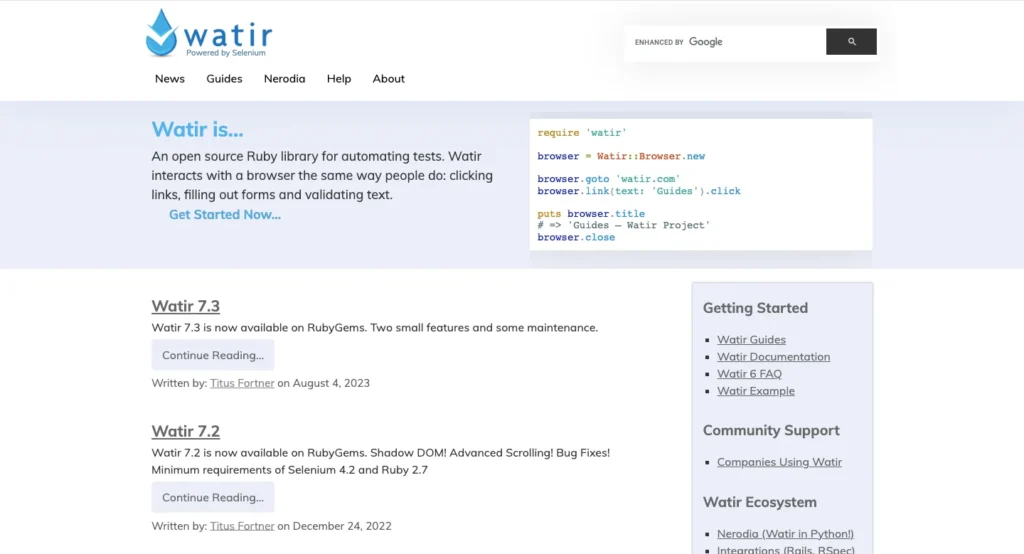Open the Nerodia navigation item
Image resolution: width=1024 pixels, height=554 pixels.
point(284,78)
